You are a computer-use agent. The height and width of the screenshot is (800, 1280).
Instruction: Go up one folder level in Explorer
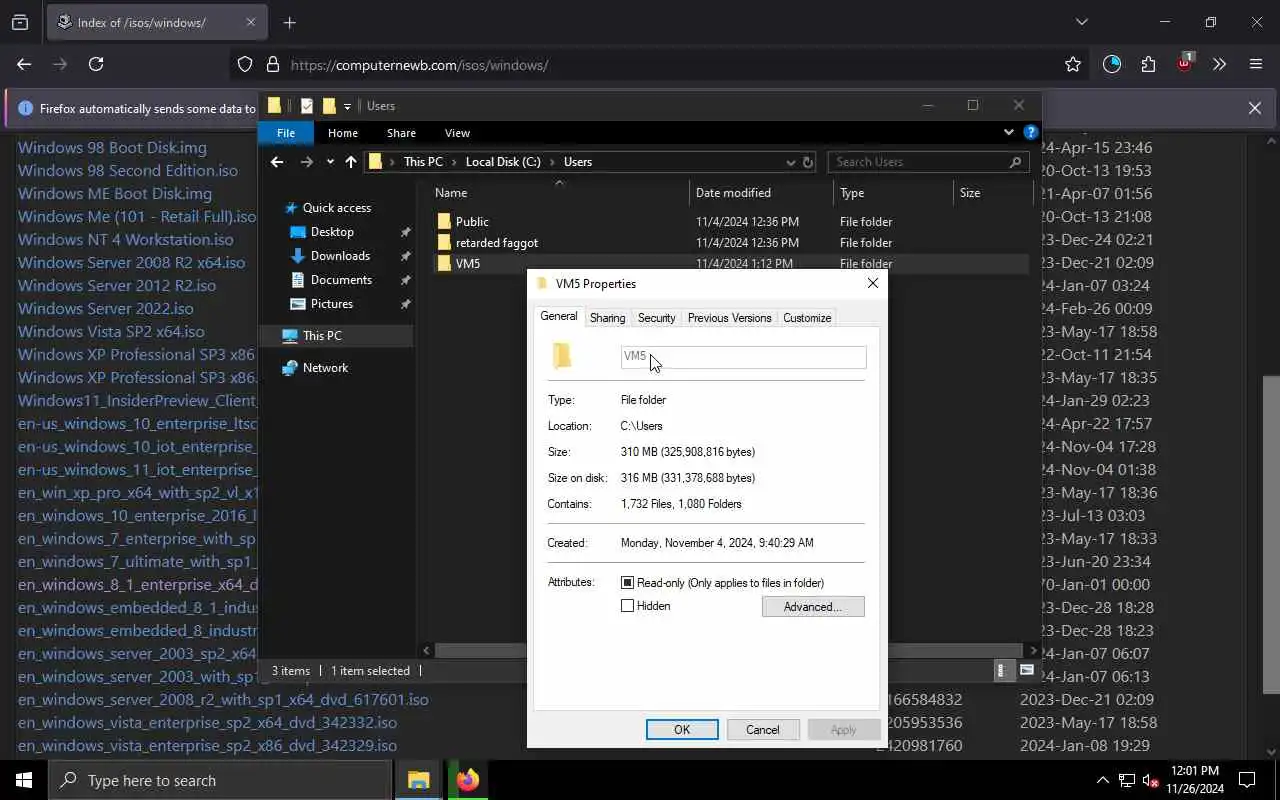351,162
